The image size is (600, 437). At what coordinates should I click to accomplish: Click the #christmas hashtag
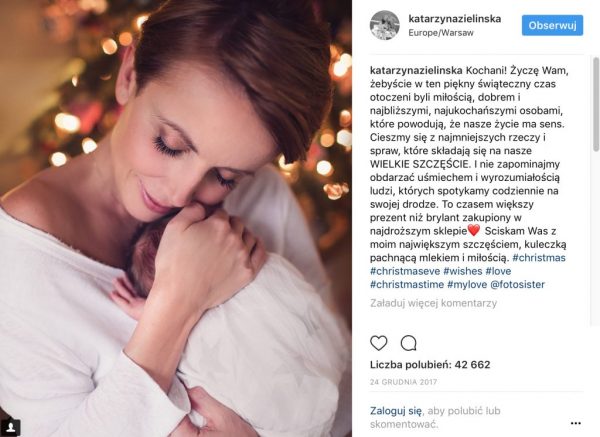pyautogui.click(x=539, y=258)
